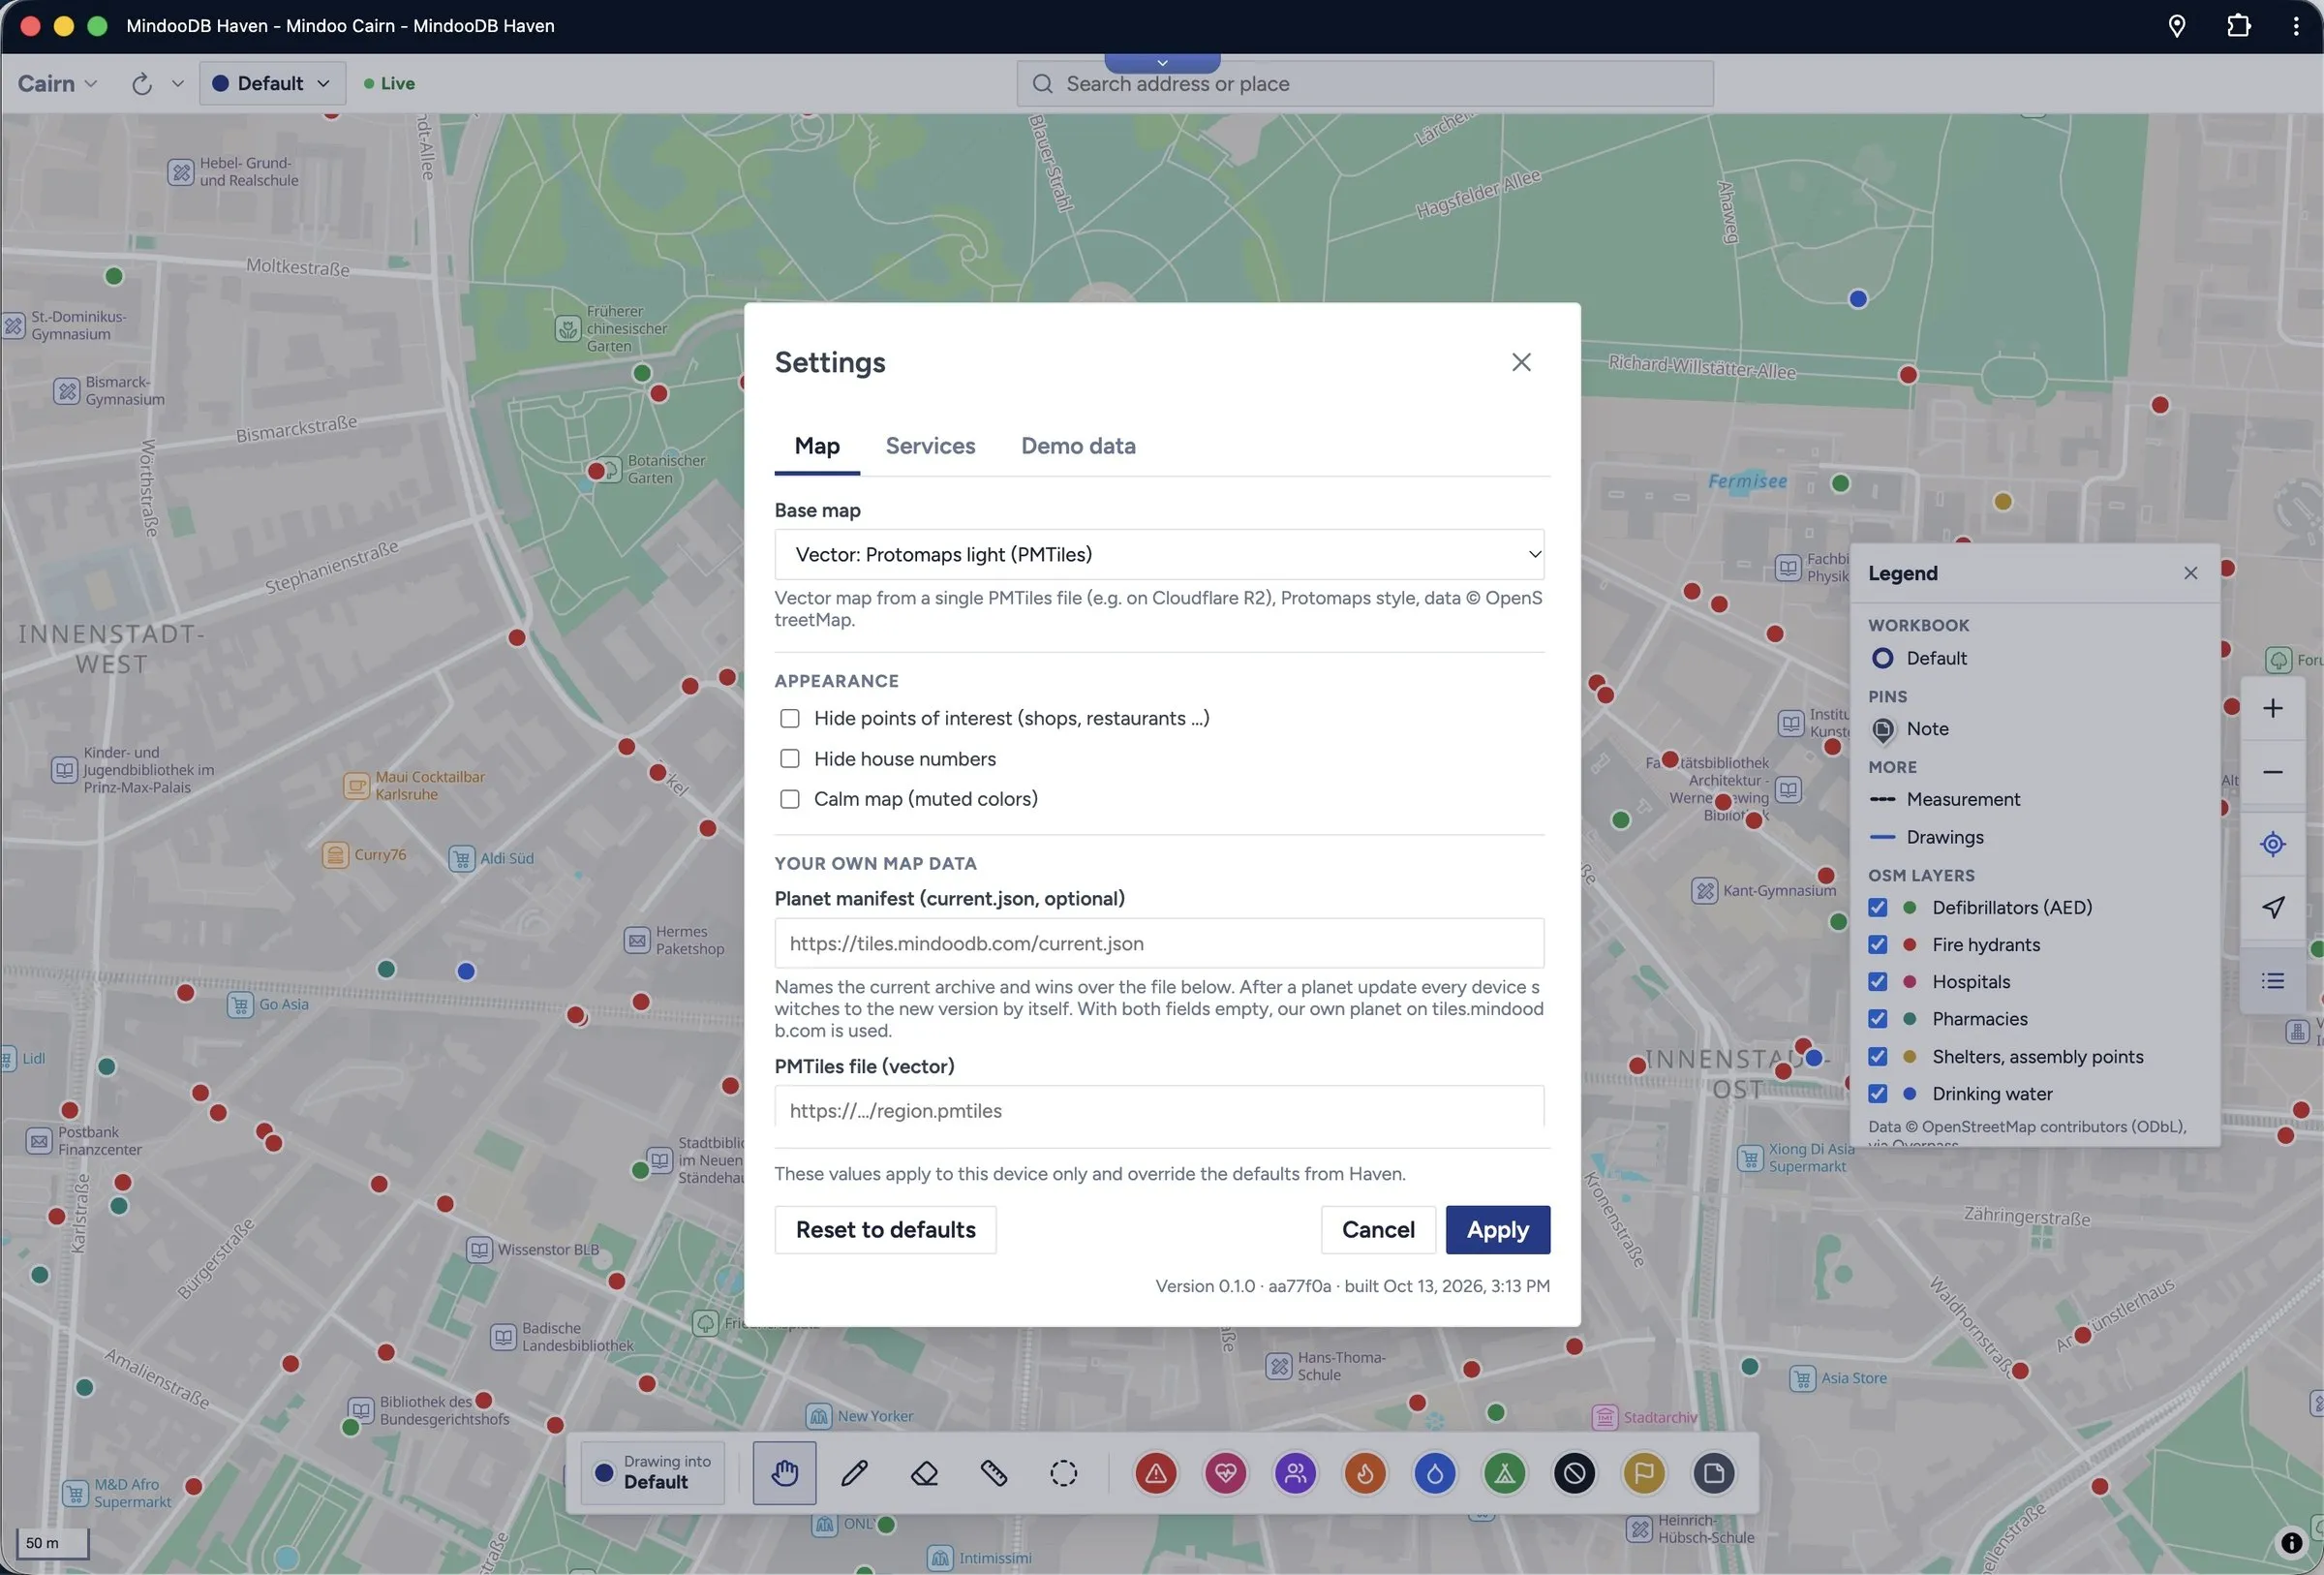Click the Live status indicator
The width and height of the screenshot is (2324, 1575).
[389, 84]
